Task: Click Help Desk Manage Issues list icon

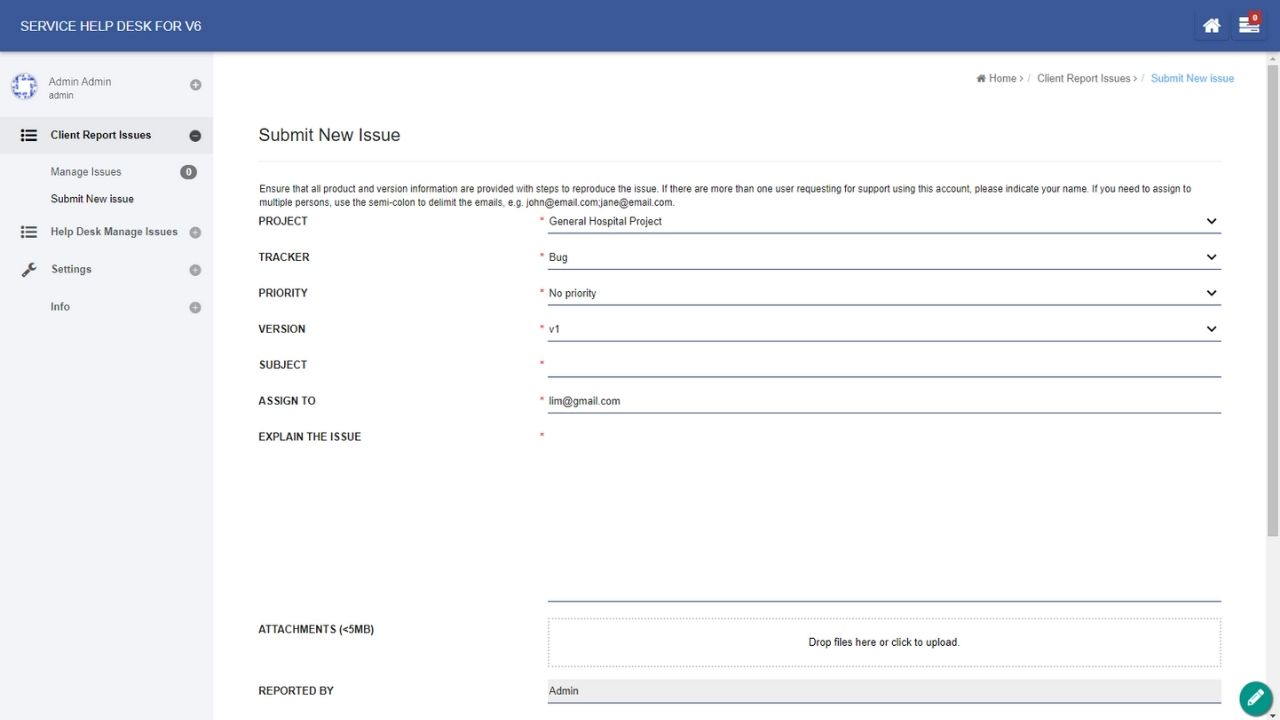Action: [x=29, y=232]
